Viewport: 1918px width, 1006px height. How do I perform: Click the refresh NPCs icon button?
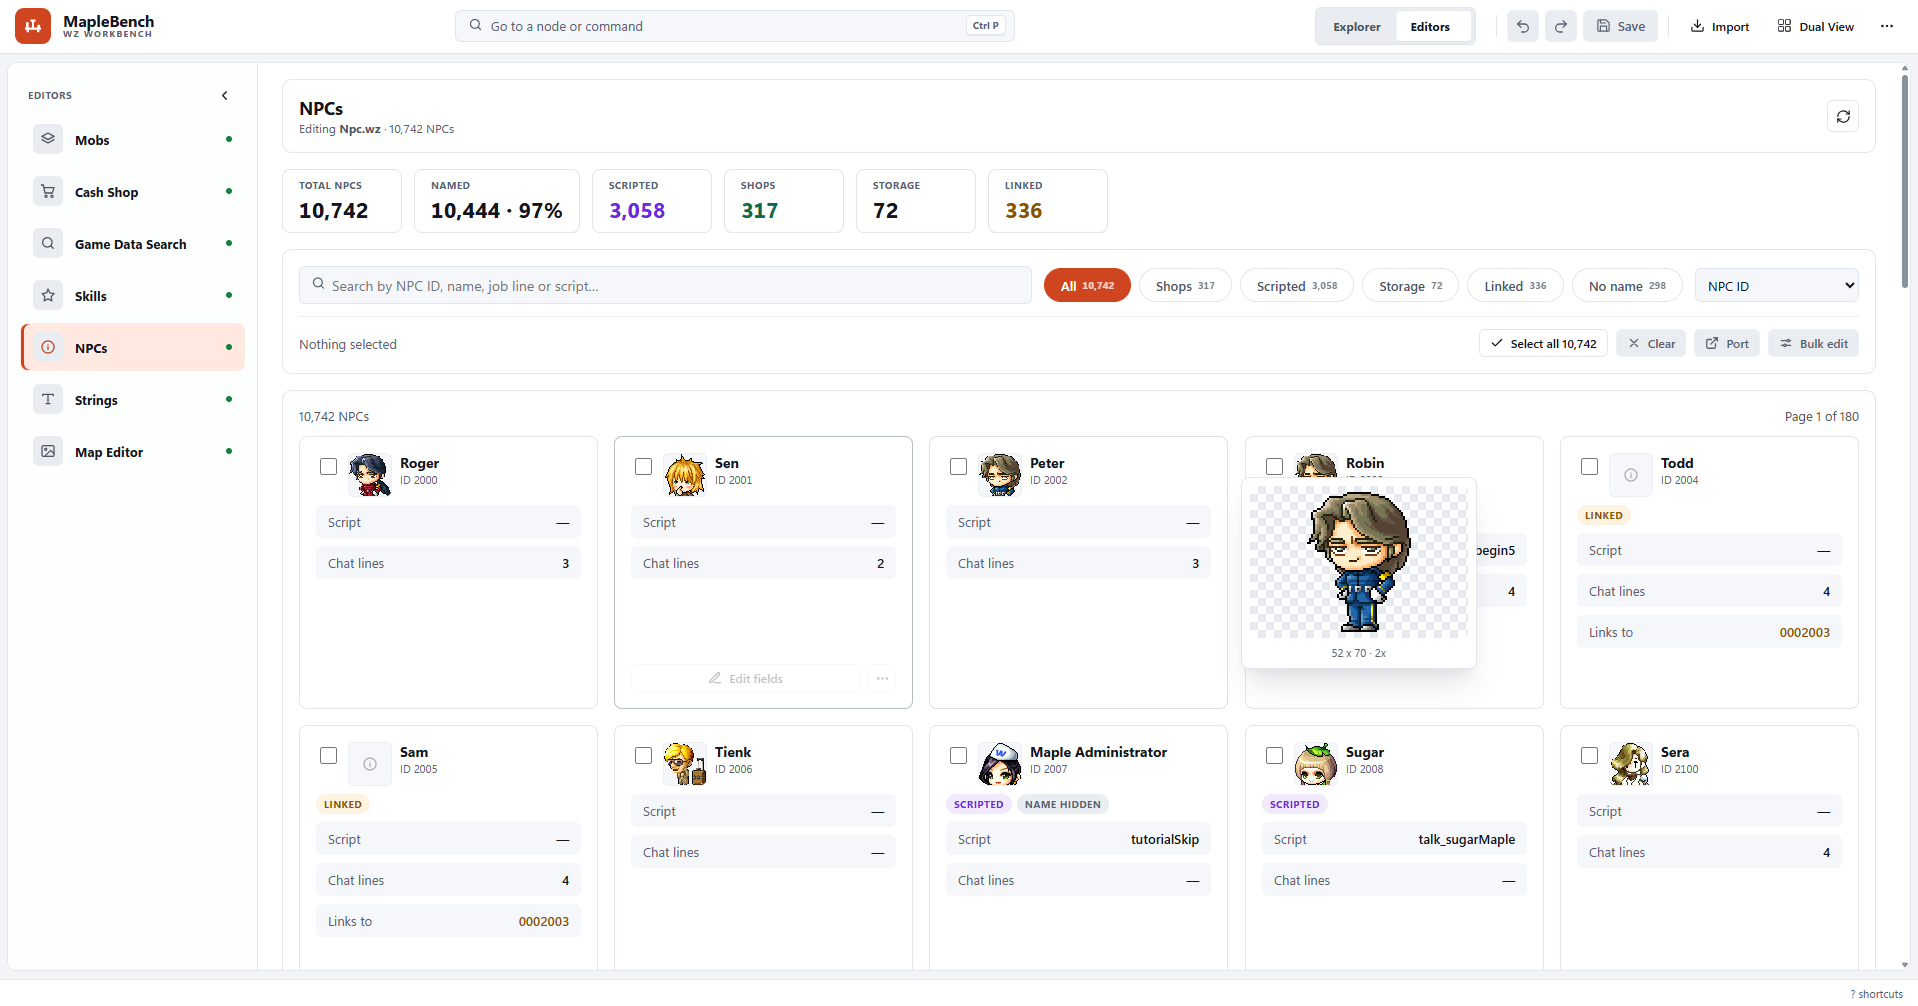click(x=1843, y=116)
